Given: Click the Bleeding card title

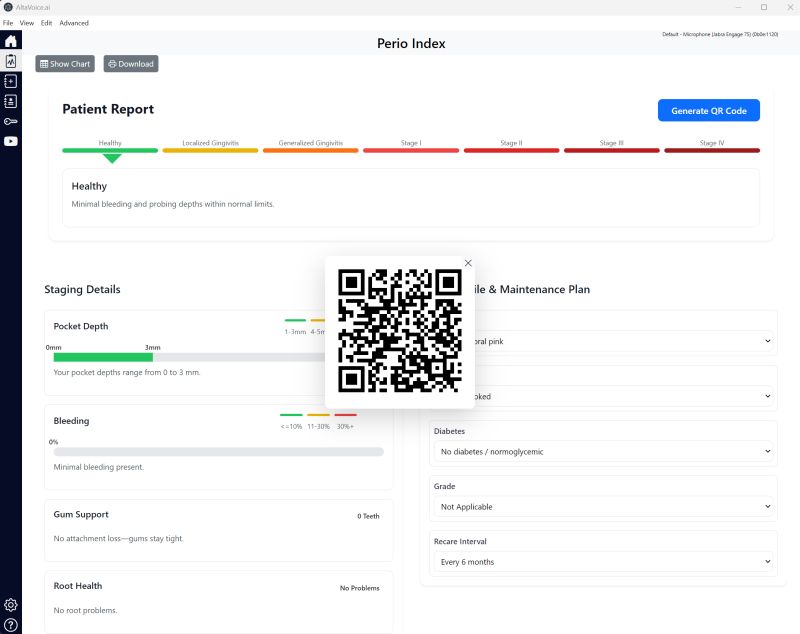Looking at the screenshot, I should 71,421.
